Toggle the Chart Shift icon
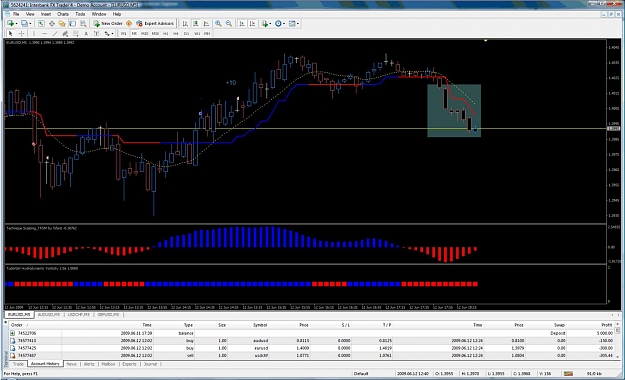 (x=252, y=24)
